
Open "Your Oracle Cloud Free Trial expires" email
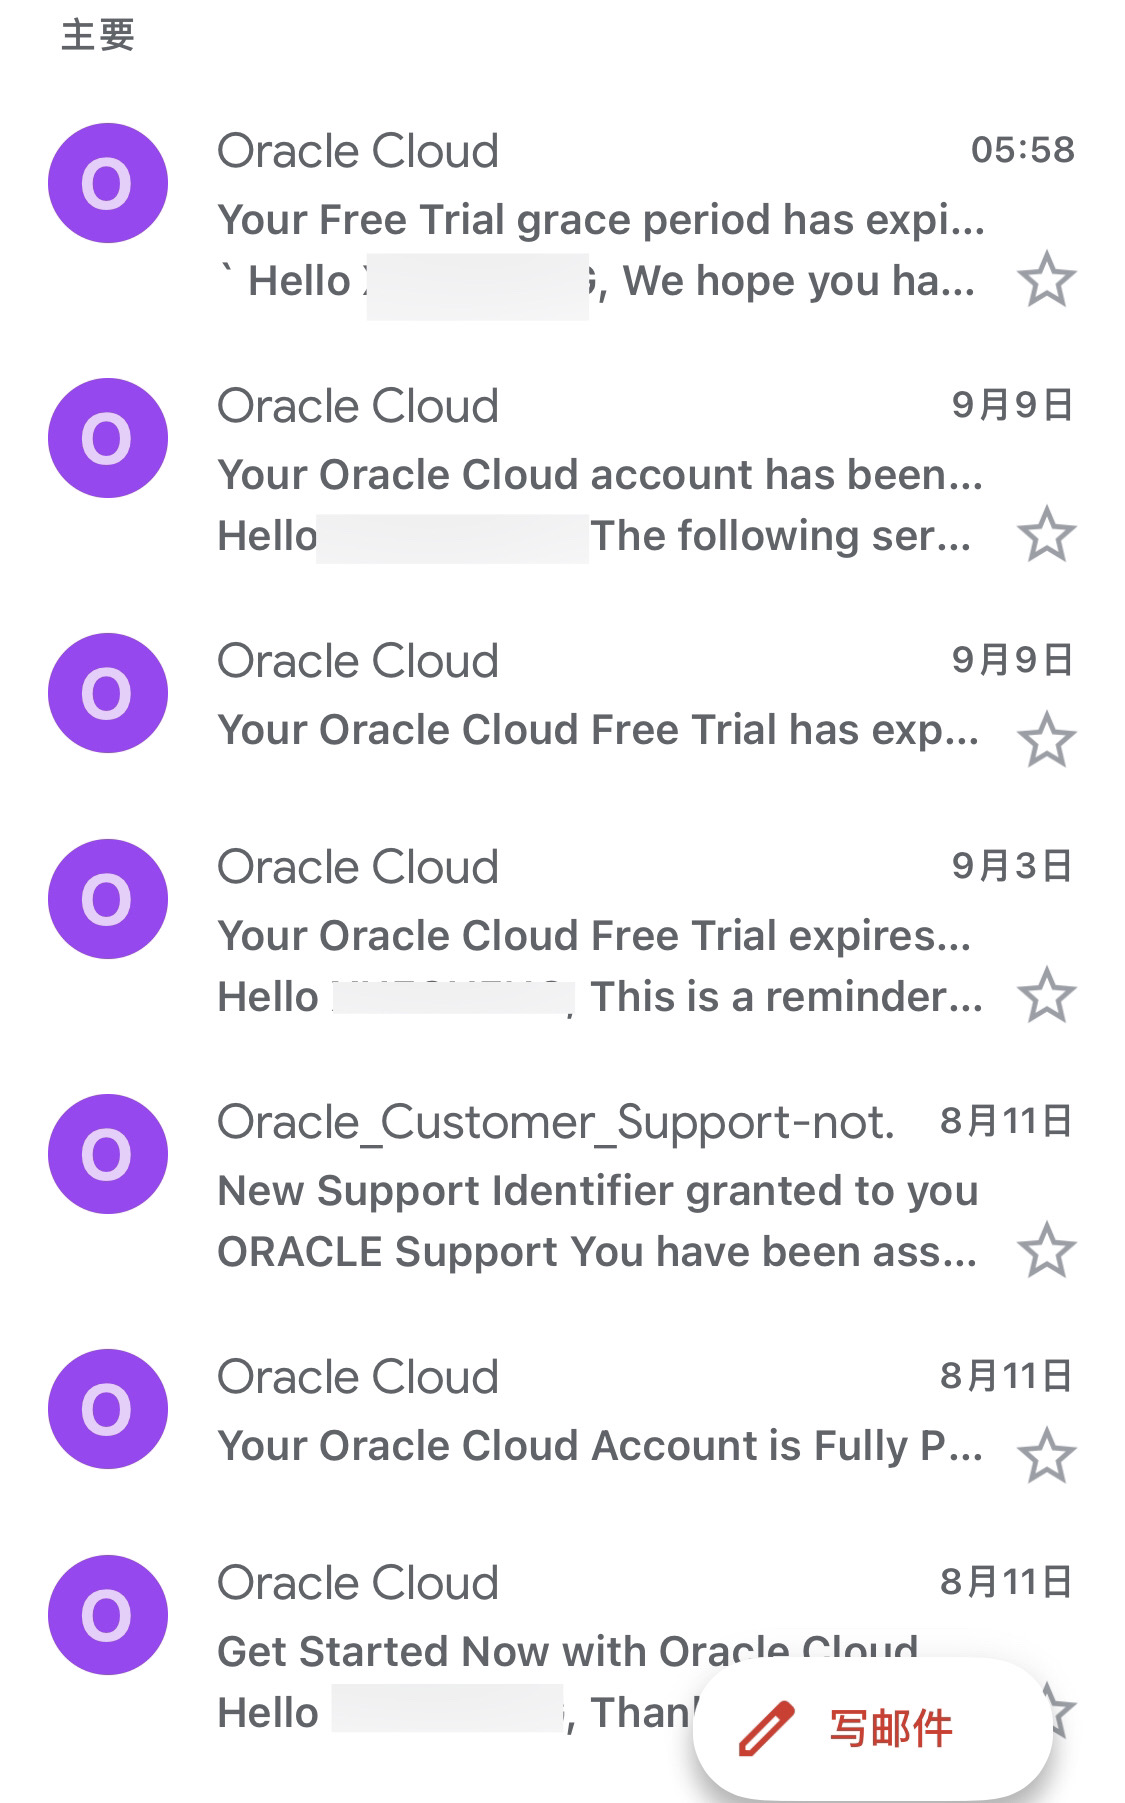click(x=594, y=936)
